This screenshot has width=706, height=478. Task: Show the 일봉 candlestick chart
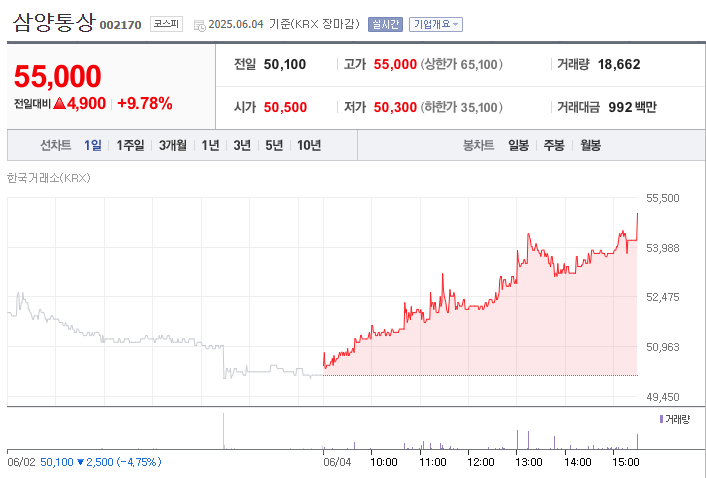click(518, 146)
